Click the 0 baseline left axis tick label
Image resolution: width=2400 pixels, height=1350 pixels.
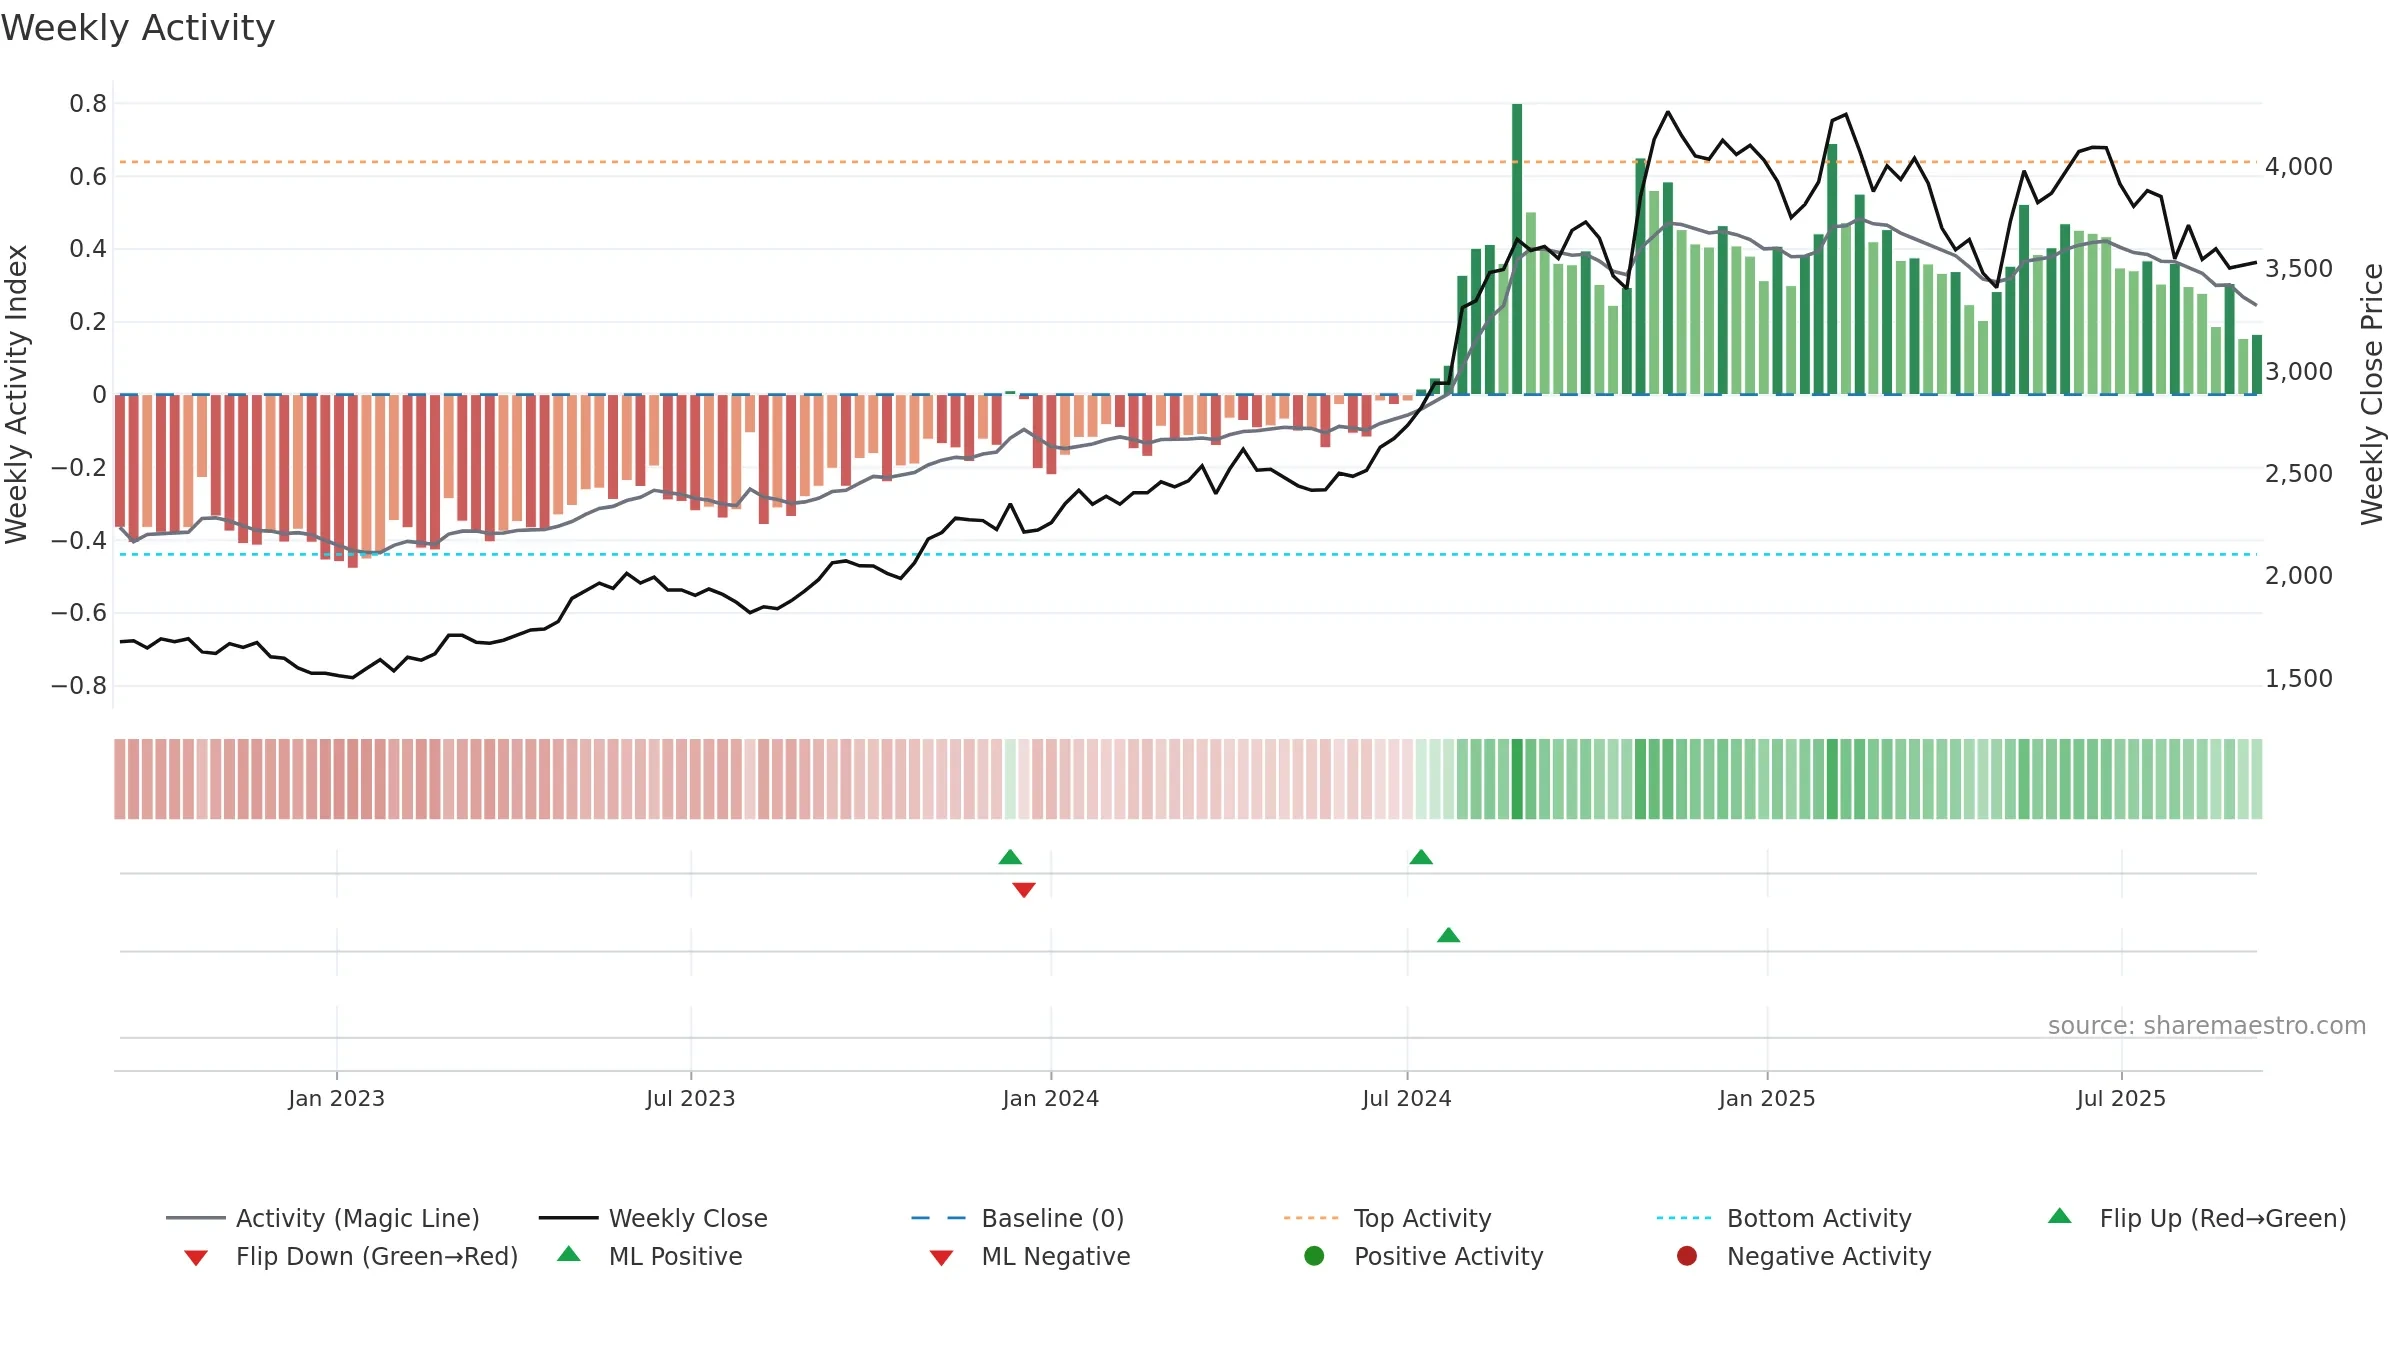99,394
